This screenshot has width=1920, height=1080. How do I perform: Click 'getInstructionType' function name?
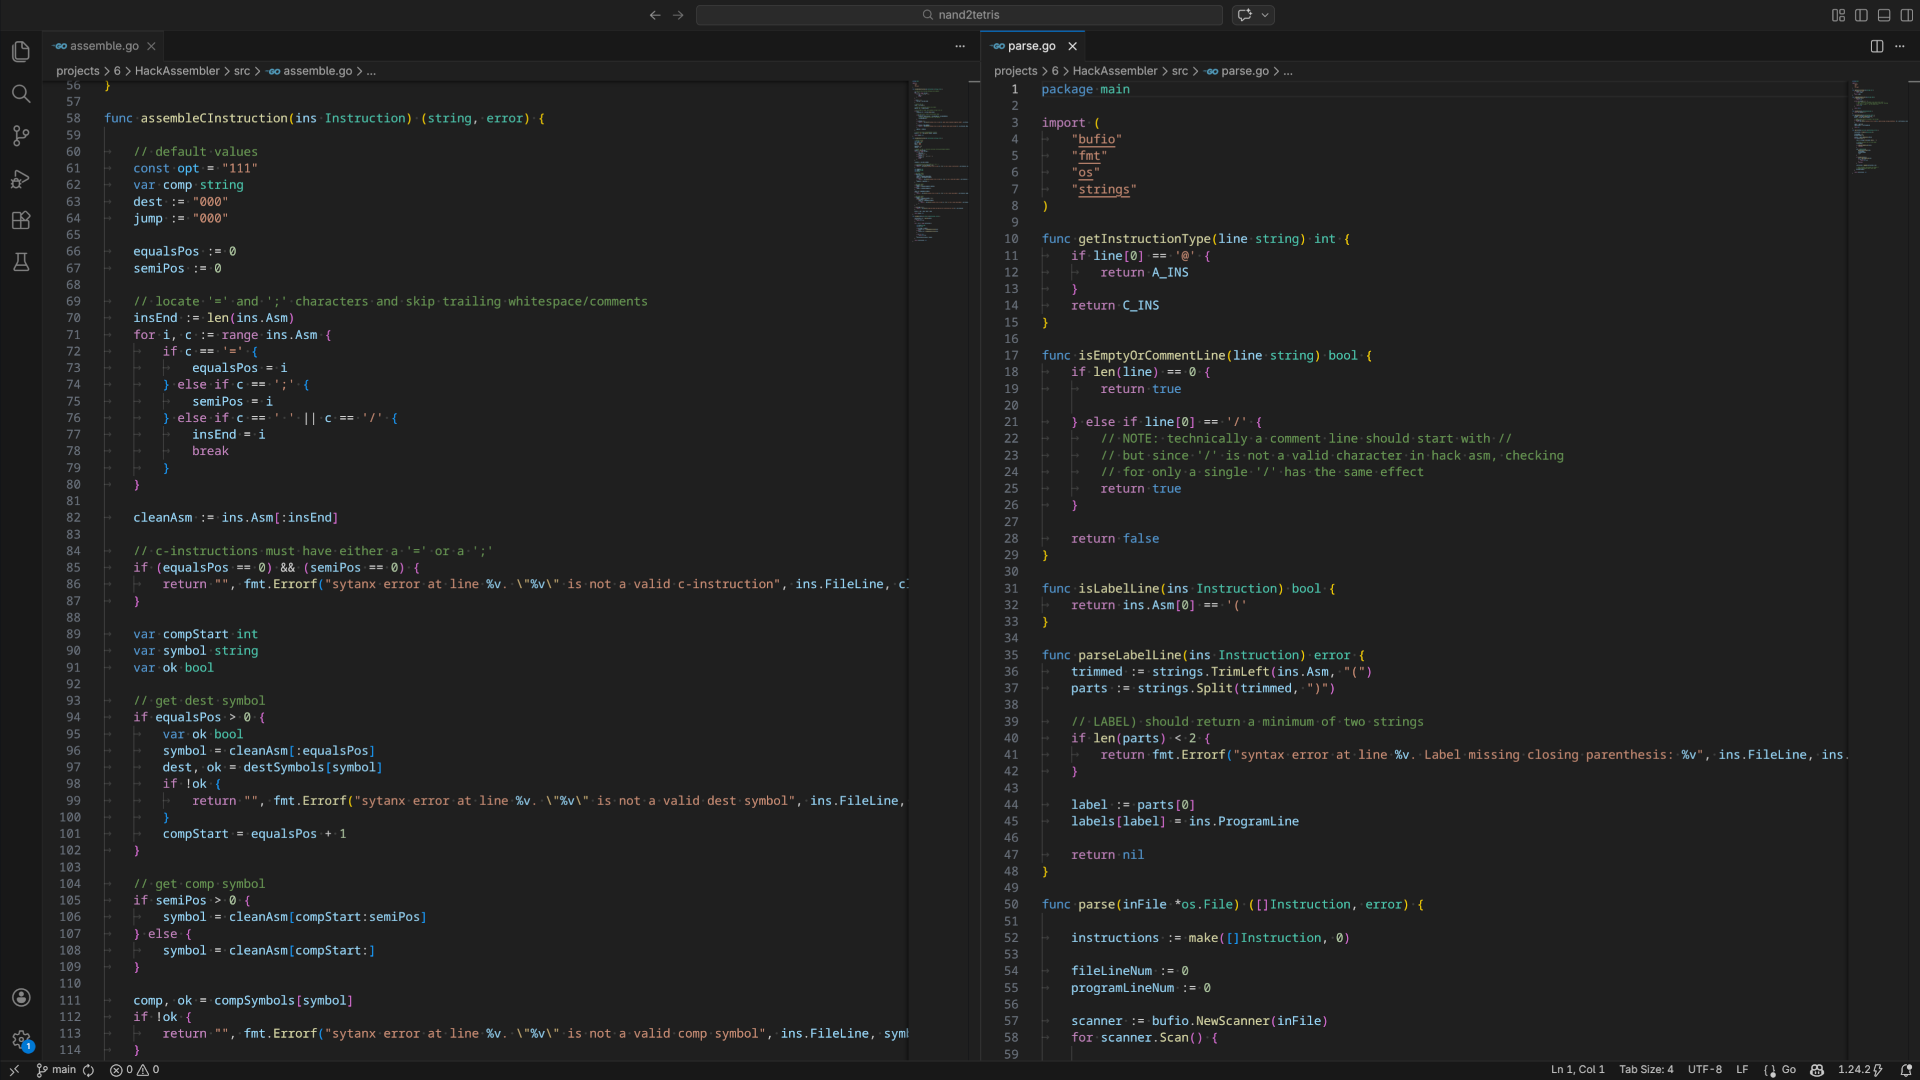coord(1144,239)
